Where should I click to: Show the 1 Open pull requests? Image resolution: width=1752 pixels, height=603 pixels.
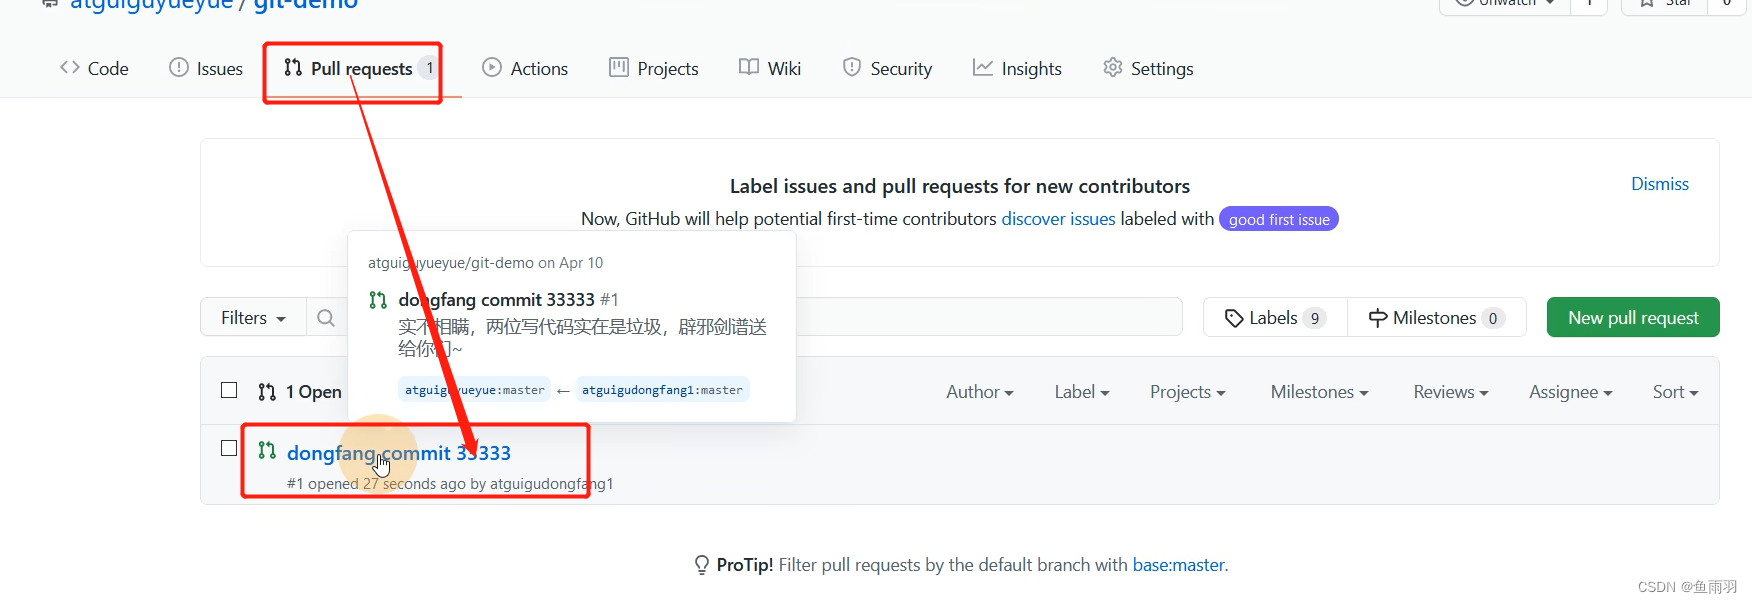[300, 392]
